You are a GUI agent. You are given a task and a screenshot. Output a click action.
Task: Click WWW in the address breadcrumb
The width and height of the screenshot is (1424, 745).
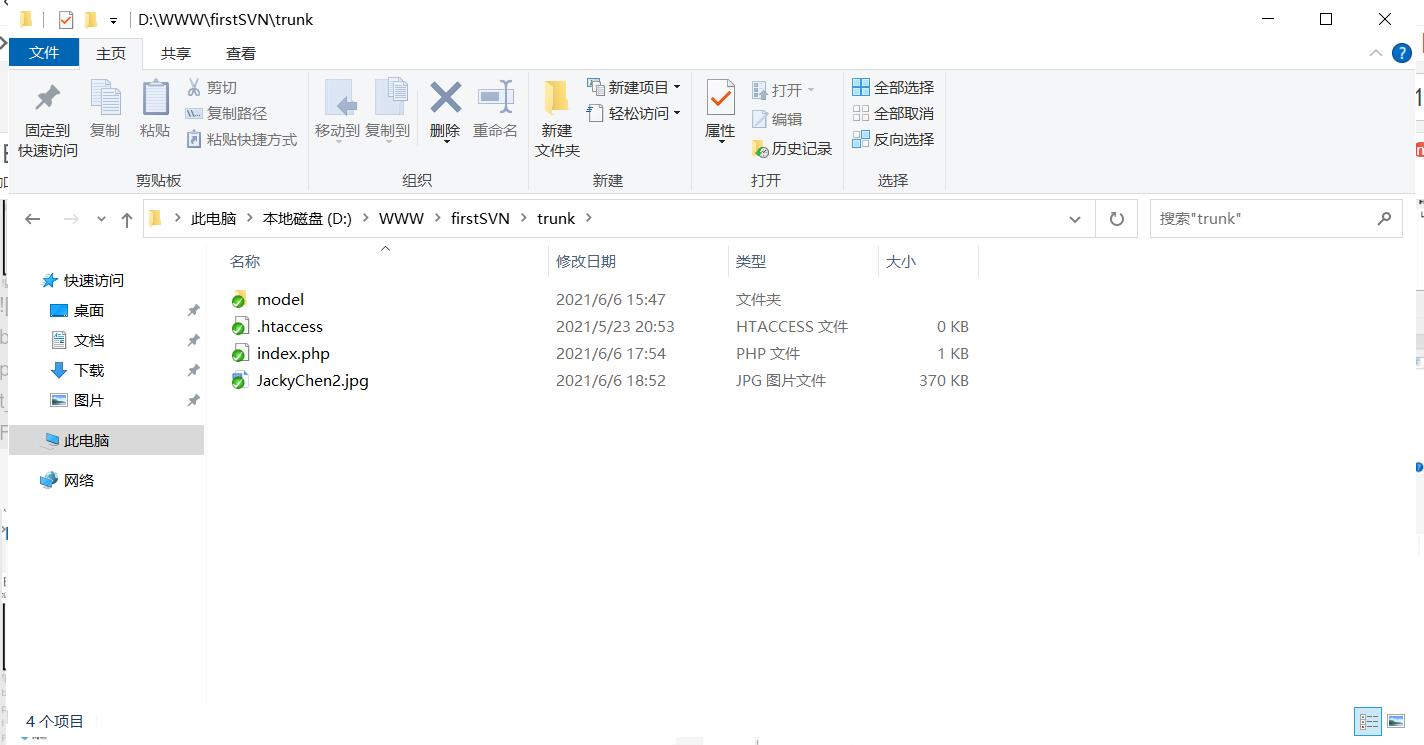[x=402, y=218]
